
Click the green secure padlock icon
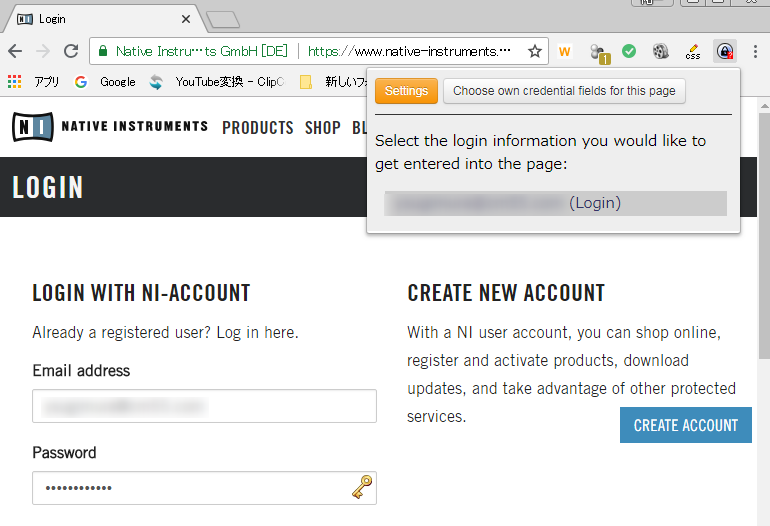(103, 51)
